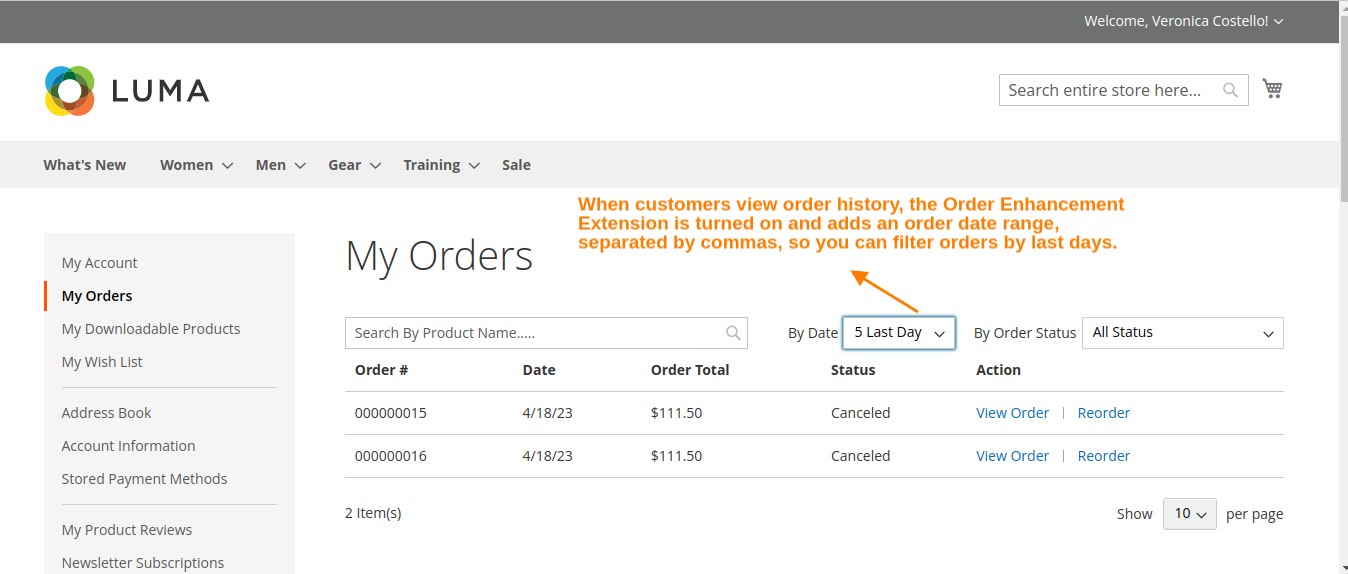
Task: Click the Luma logo icon
Action: pyautogui.click(x=70, y=91)
